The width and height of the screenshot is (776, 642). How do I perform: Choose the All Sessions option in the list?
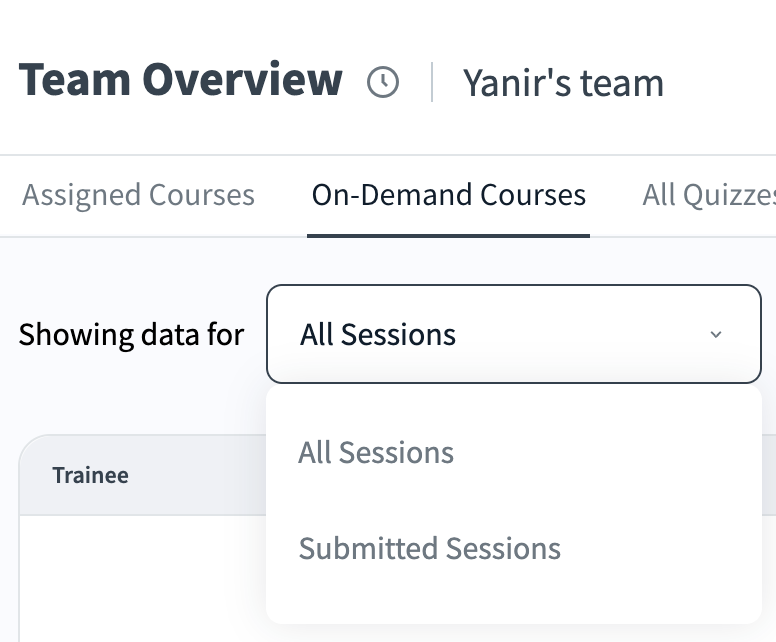point(376,453)
